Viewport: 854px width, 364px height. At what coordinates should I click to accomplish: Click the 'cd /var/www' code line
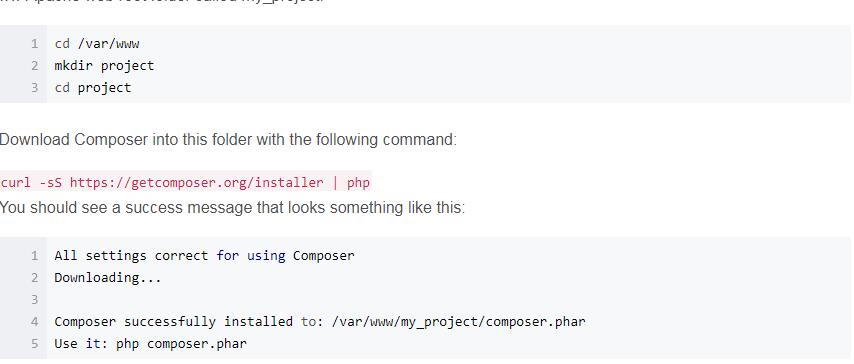click(97, 44)
